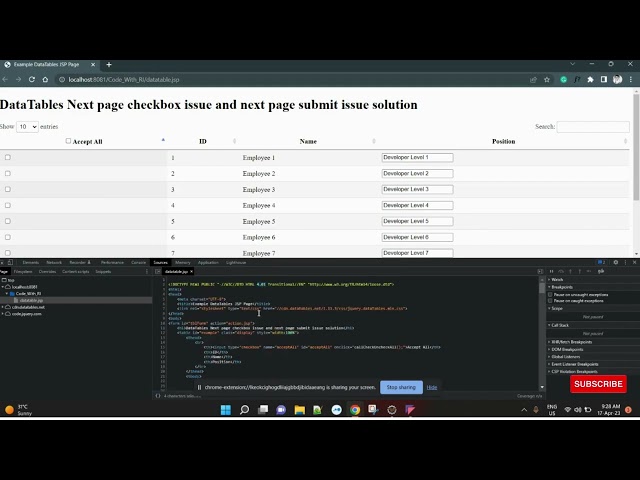Screen dimensions: 640x480
Task: Check the Employee 1 row checkbox
Action: pos(8,157)
